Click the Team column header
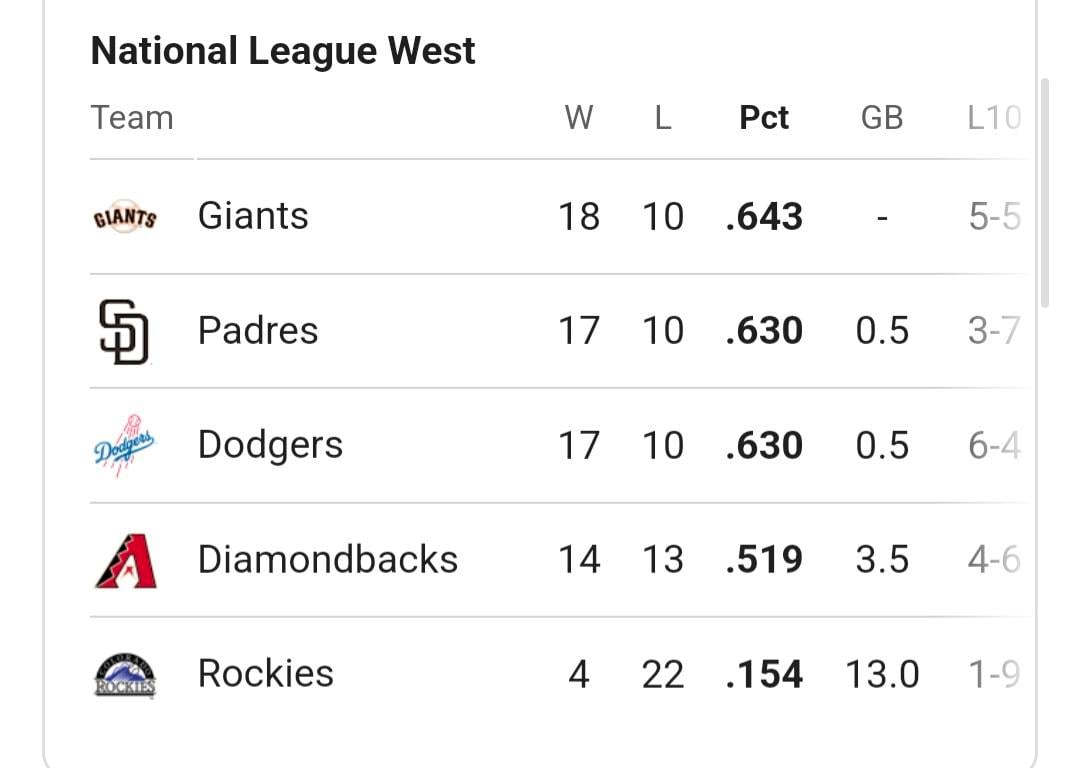Viewport: 1080px width, 768px height. point(132,118)
